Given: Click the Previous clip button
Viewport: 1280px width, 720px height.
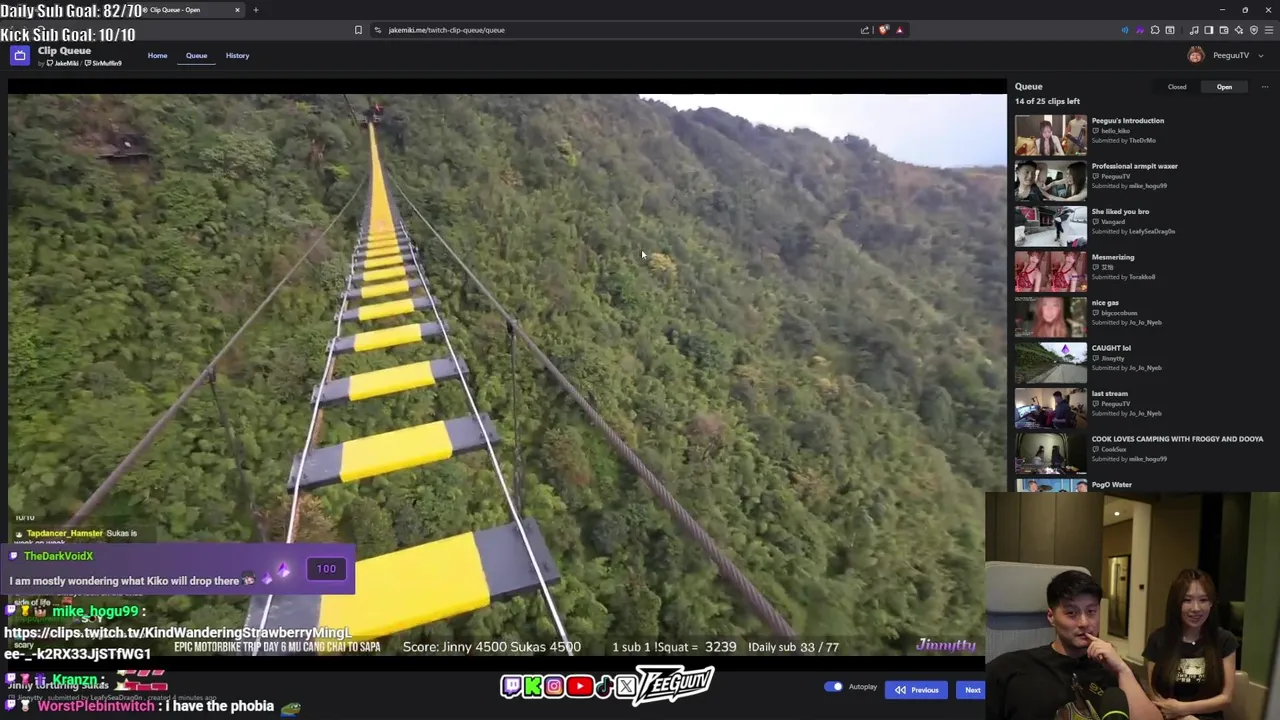Looking at the screenshot, I should 917,690.
